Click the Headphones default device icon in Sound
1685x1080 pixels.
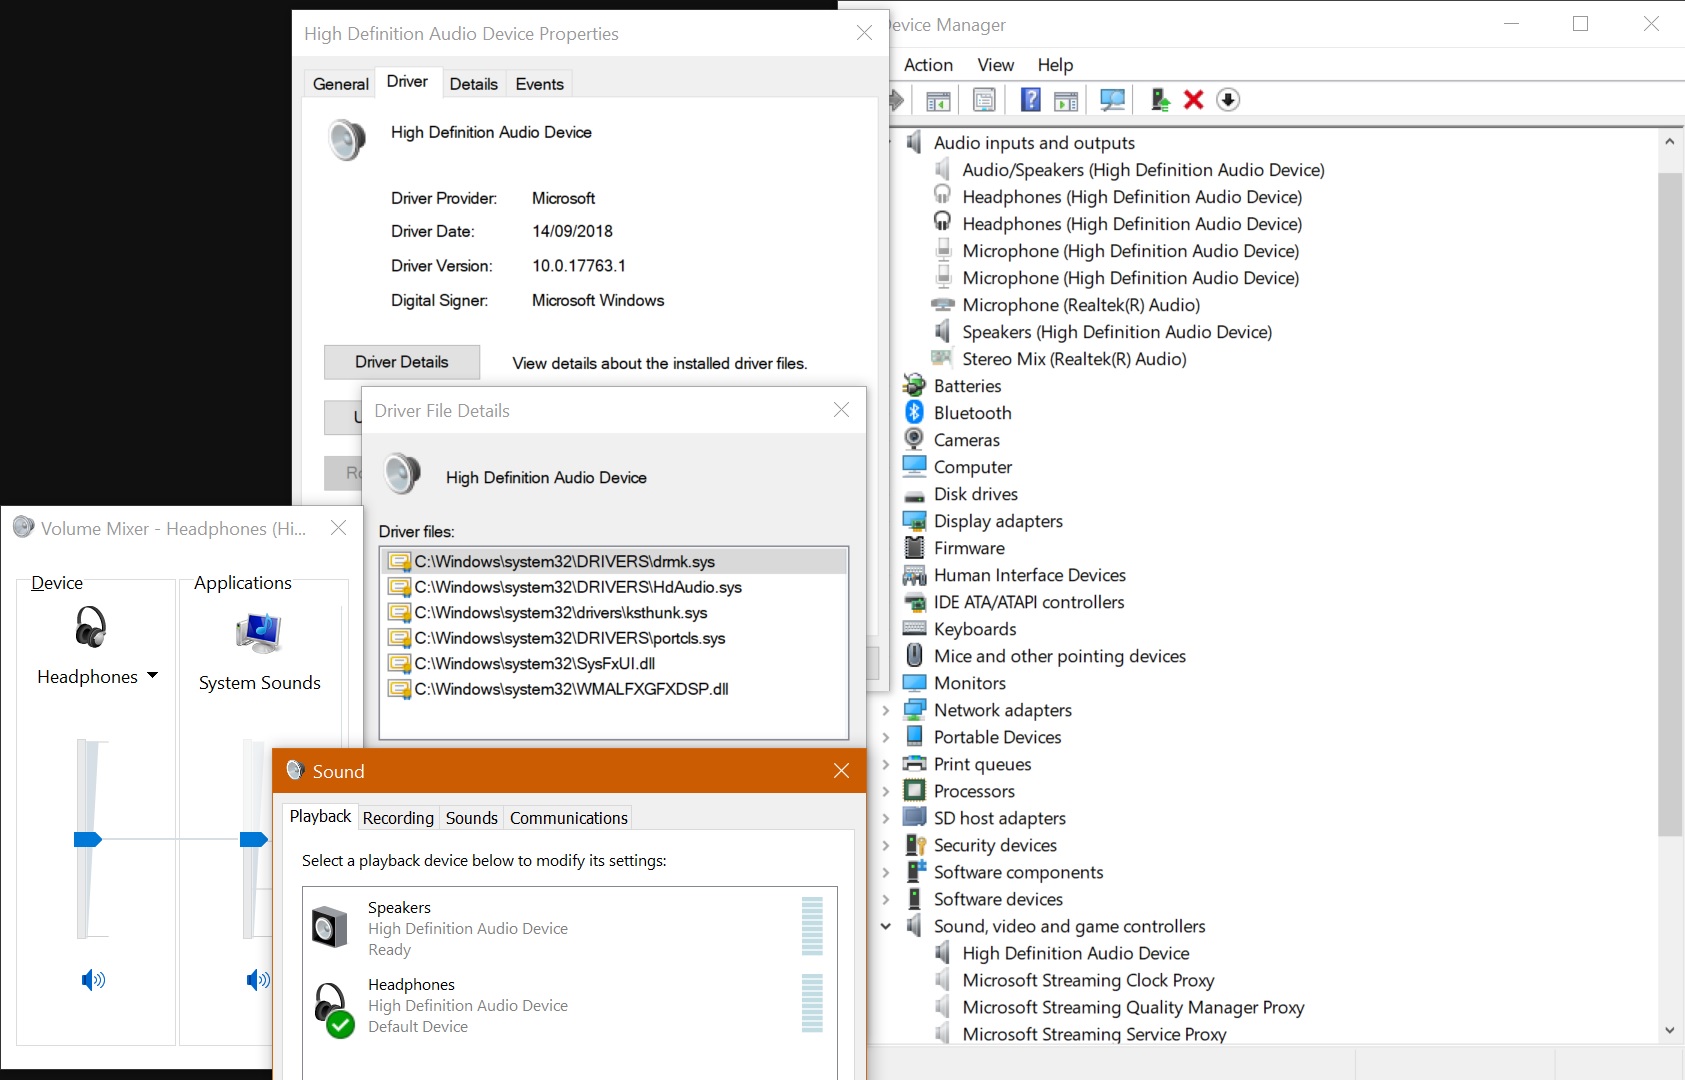(x=333, y=1008)
